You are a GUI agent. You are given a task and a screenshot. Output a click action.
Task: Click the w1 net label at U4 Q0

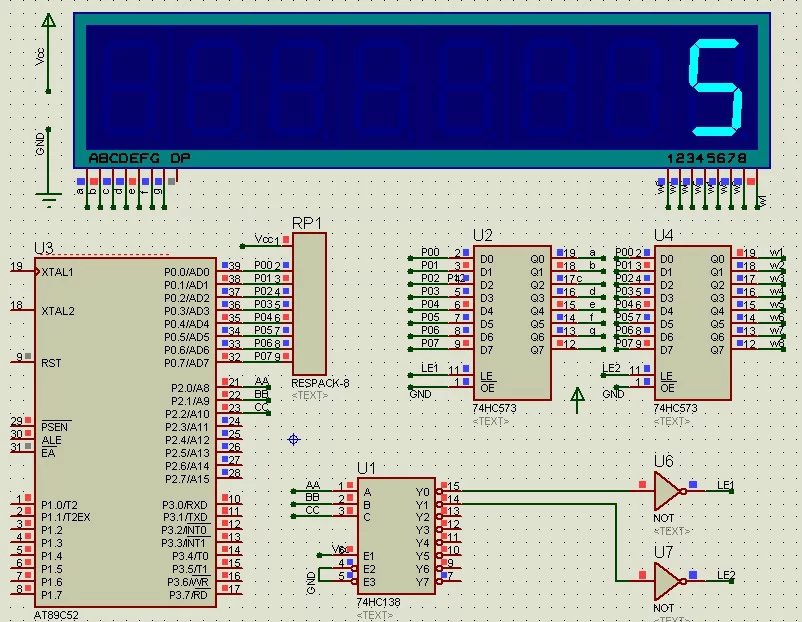coord(776,252)
